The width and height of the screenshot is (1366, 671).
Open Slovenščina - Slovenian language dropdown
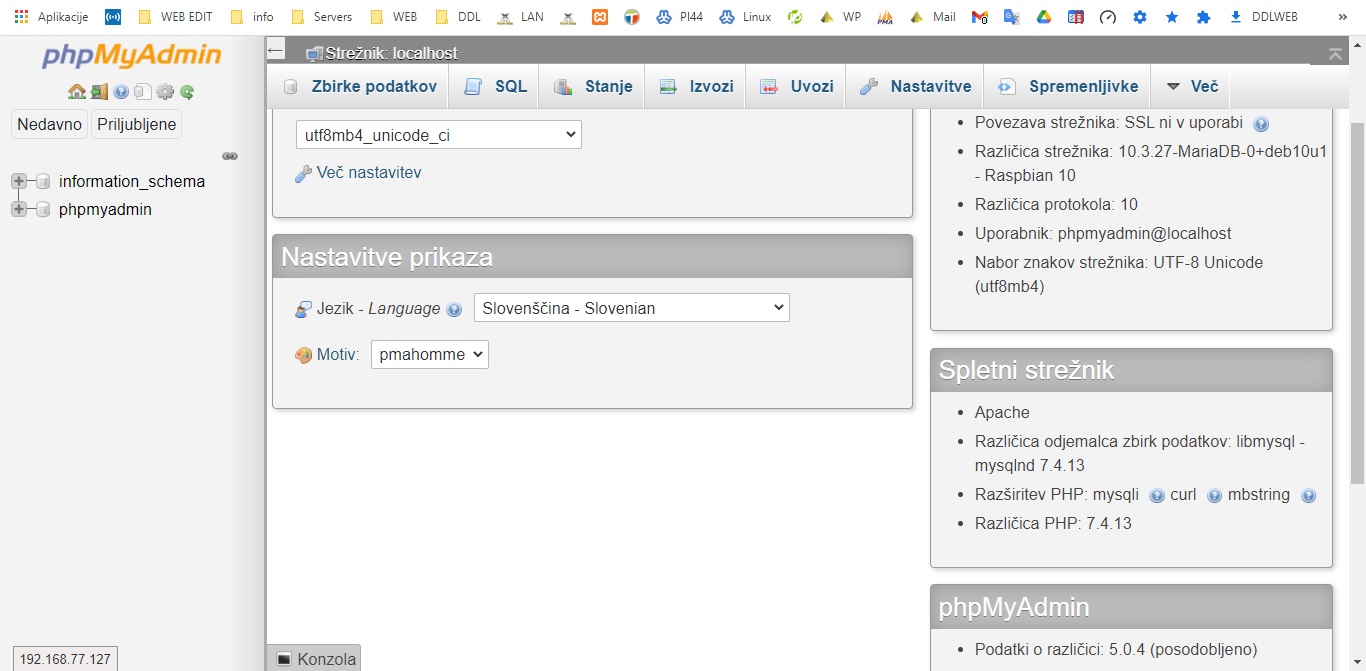pyautogui.click(x=631, y=308)
